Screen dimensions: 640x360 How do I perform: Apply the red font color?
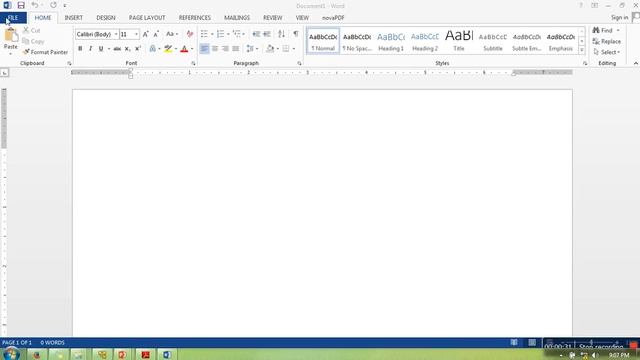184,49
